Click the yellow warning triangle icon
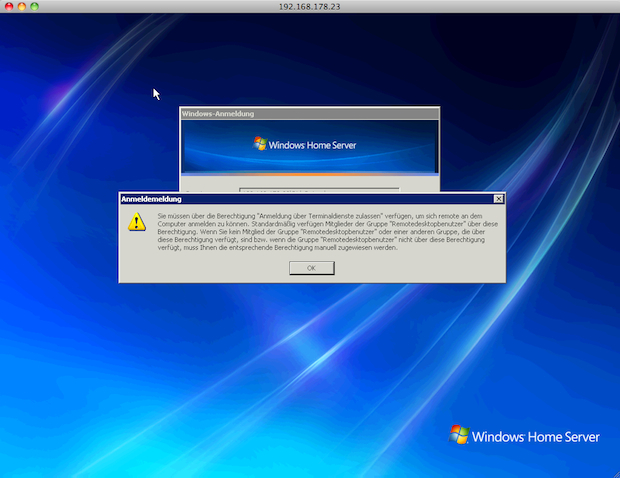 click(137, 222)
